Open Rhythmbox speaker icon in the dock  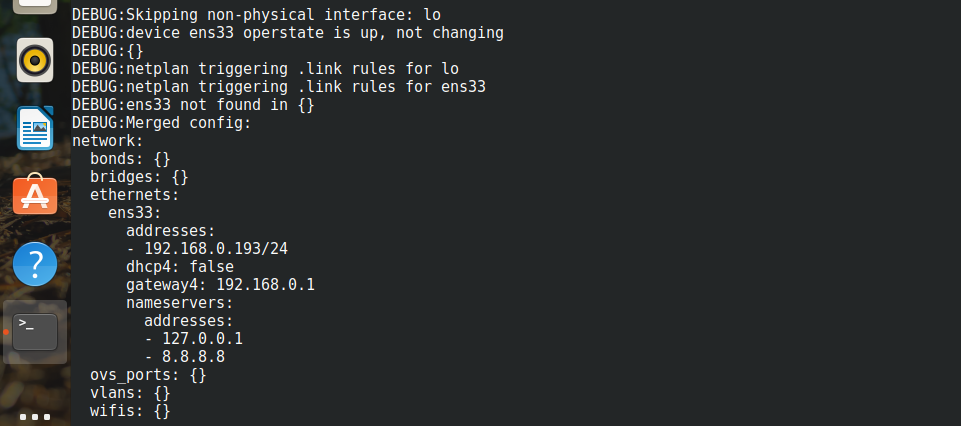(35, 59)
